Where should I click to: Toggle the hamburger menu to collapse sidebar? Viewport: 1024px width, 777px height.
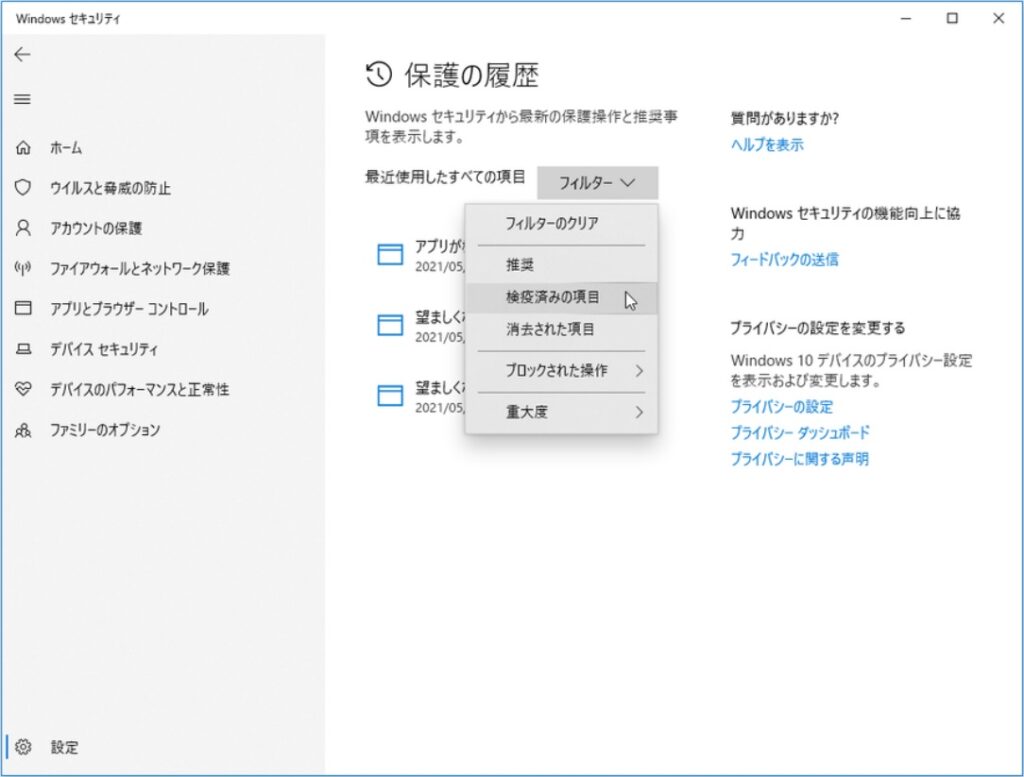21,99
